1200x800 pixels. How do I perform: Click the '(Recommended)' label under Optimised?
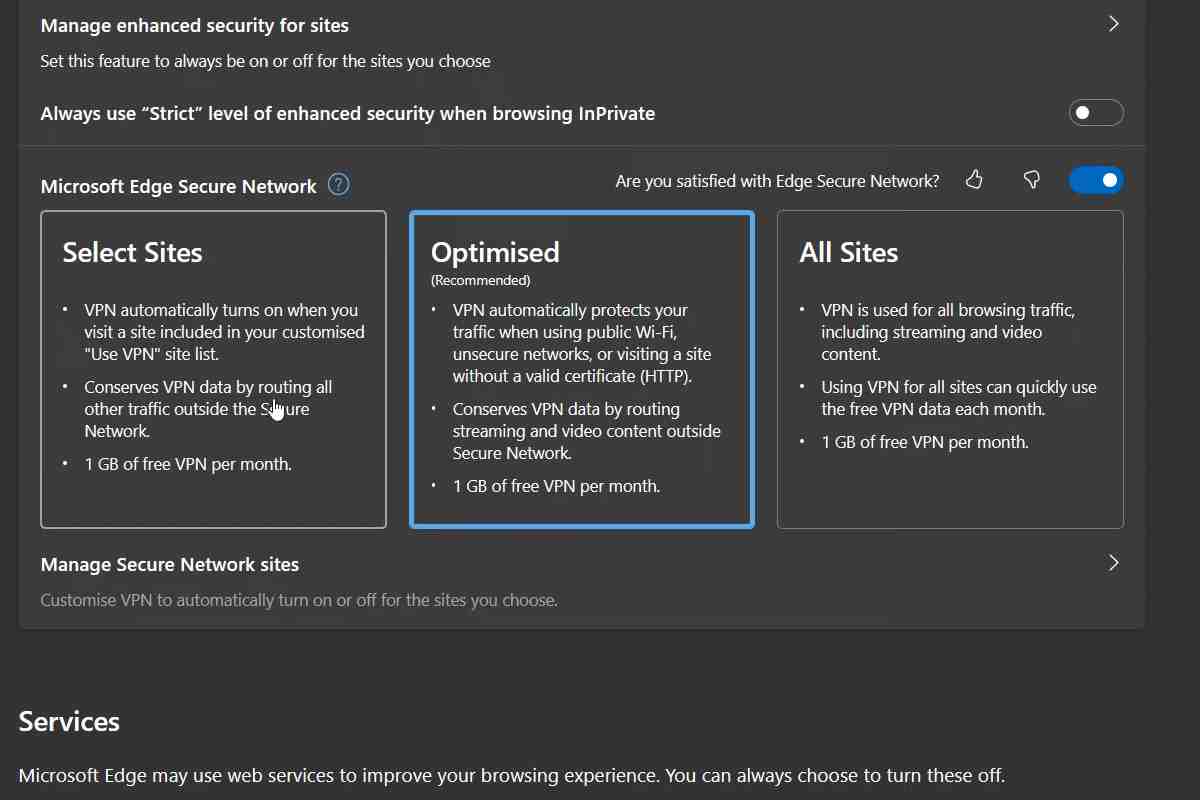pos(480,280)
